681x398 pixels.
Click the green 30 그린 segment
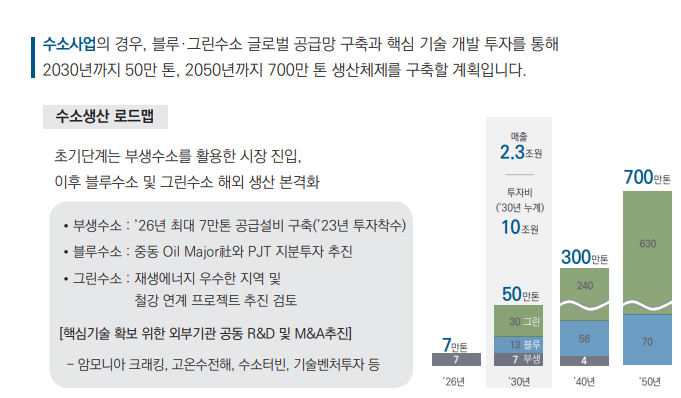click(518, 321)
